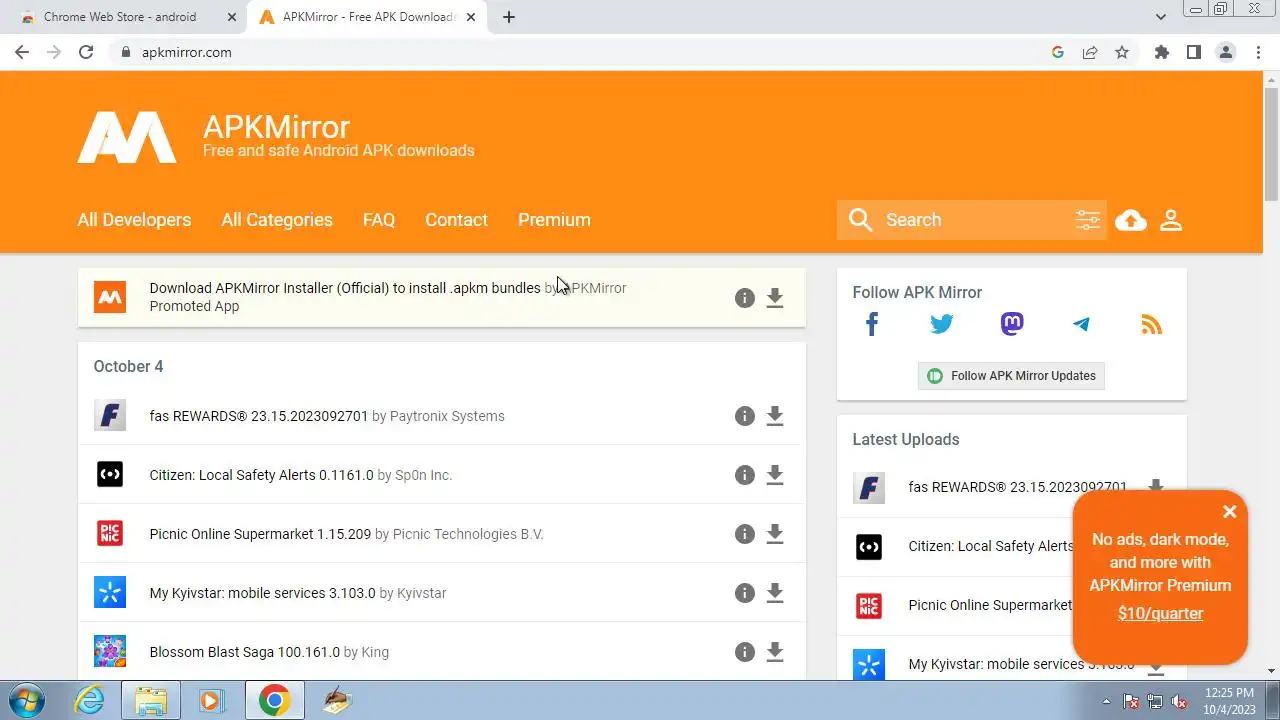Open the Premium page
Image resolution: width=1280 pixels, height=720 pixels.
[554, 220]
